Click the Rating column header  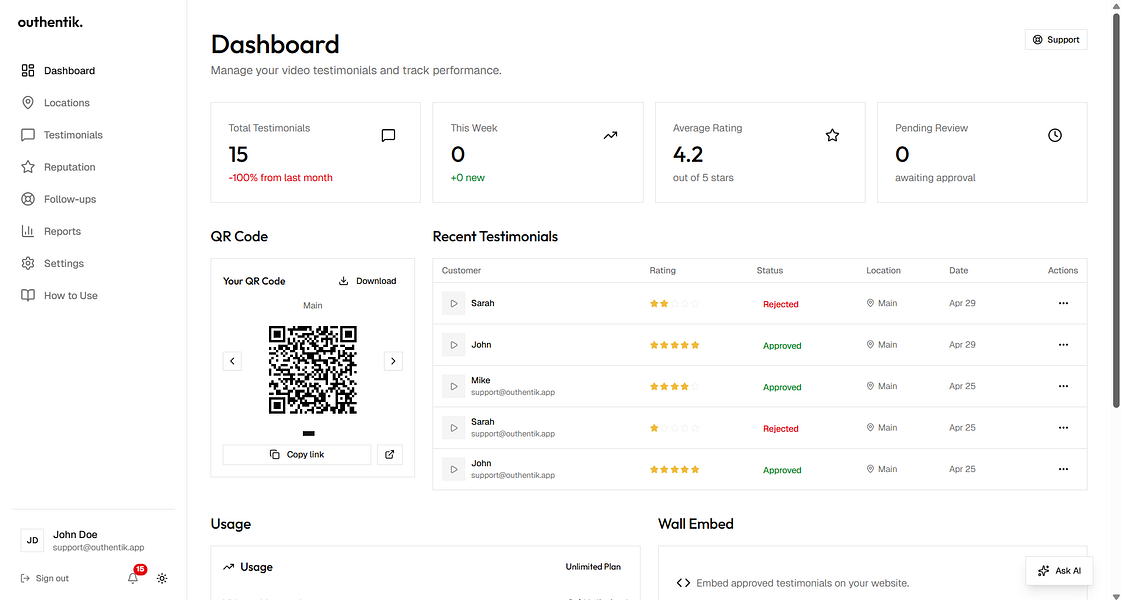[x=662, y=270]
